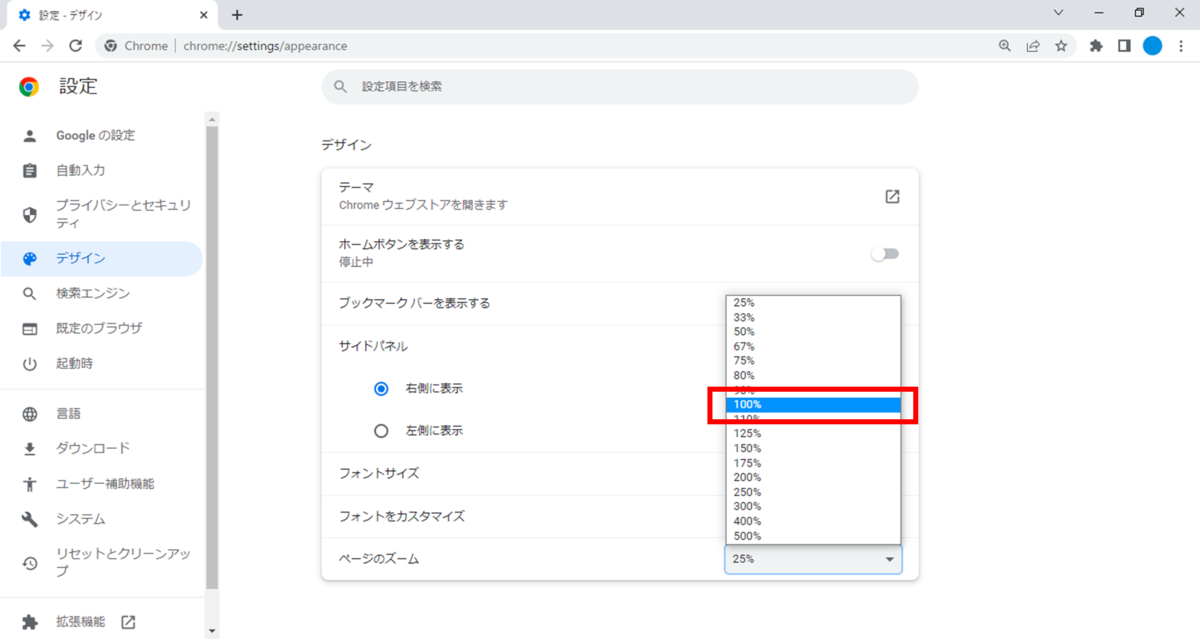The width and height of the screenshot is (1200, 639).
Task: Choose 175% in zoom list
Action: (x=813, y=463)
